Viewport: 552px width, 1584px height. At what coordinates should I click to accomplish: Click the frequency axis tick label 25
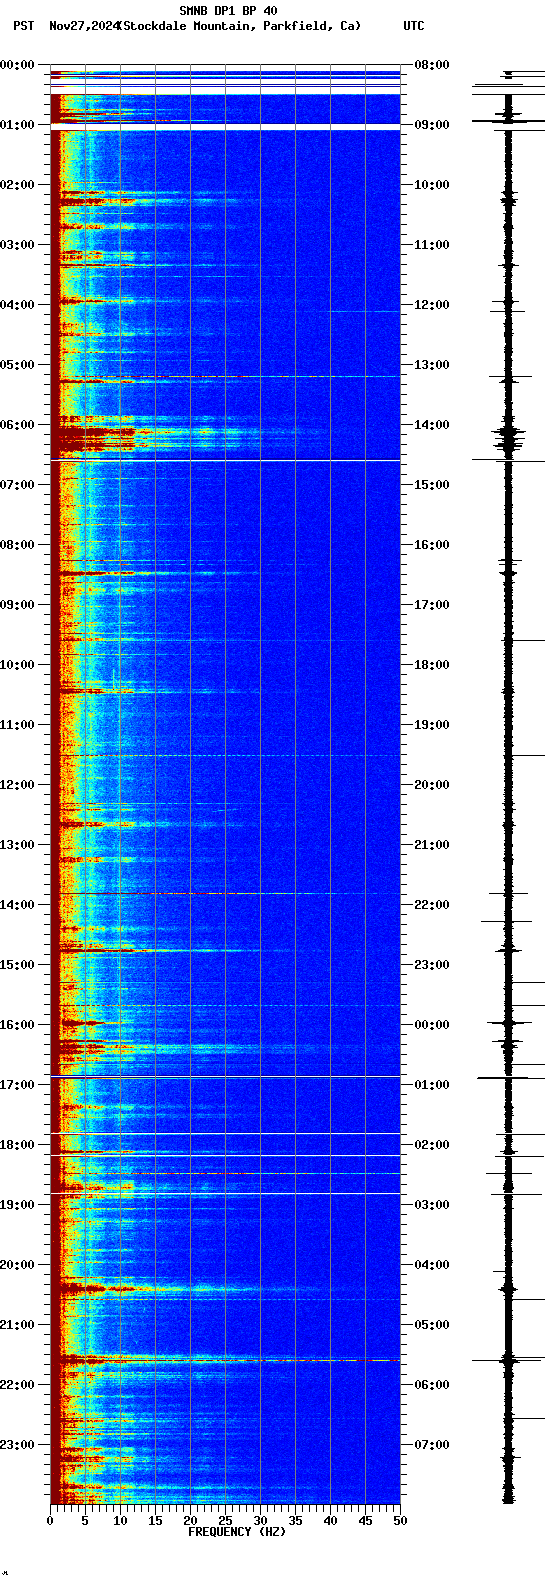pyautogui.click(x=225, y=1521)
